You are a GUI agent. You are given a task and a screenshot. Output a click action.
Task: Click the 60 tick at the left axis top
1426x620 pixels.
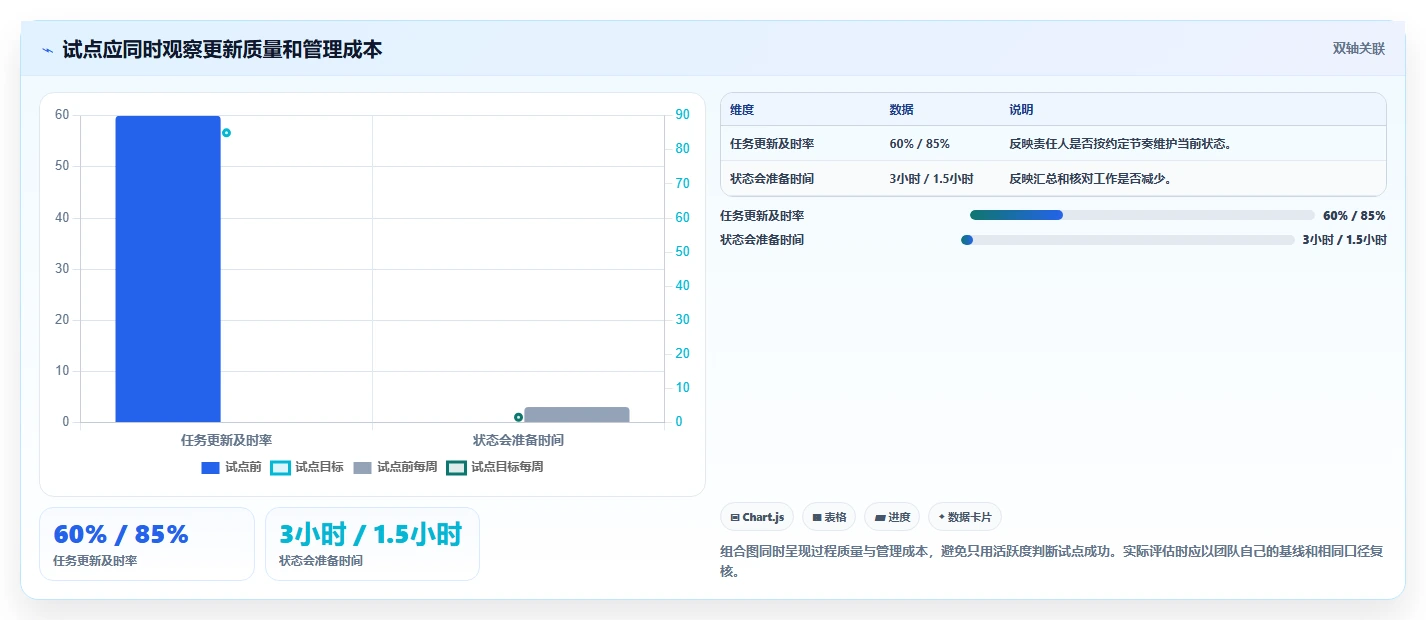click(x=62, y=115)
